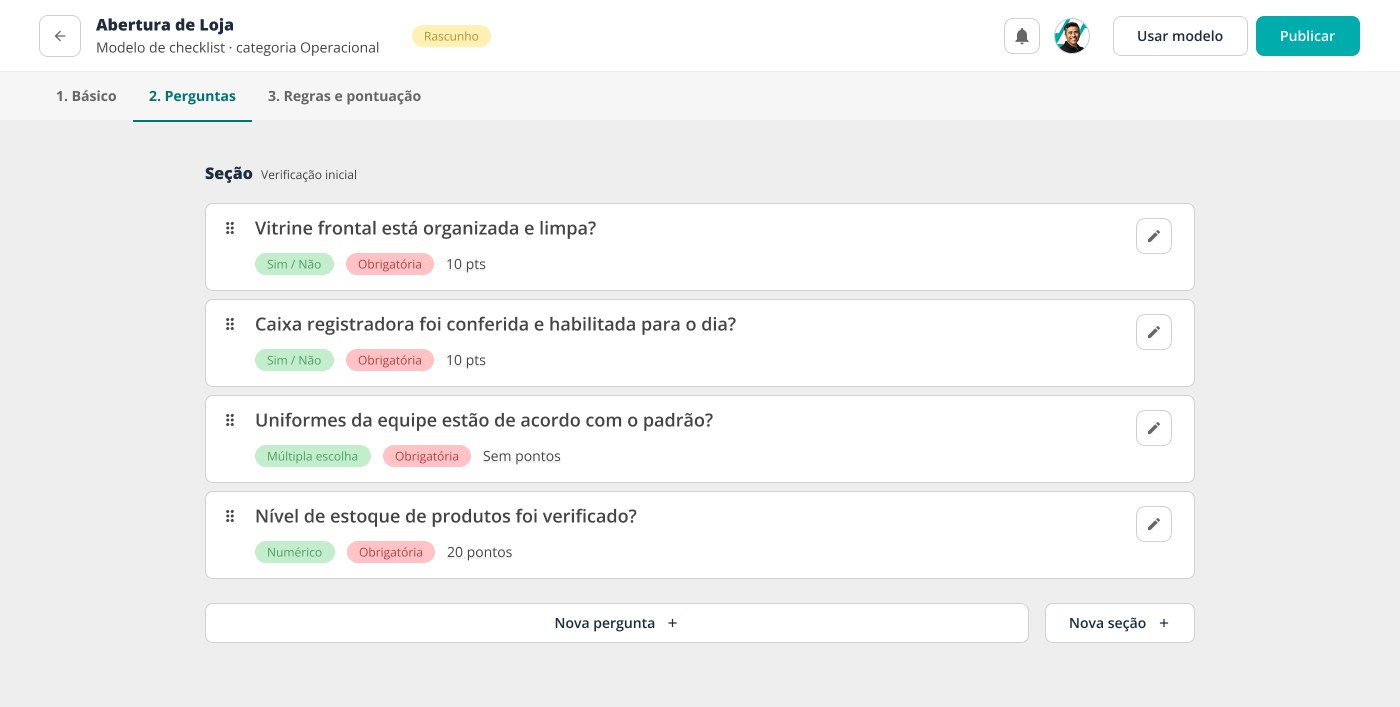Click the Sim / Não tag on Vitrine question
This screenshot has width=1400, height=707.
click(294, 264)
